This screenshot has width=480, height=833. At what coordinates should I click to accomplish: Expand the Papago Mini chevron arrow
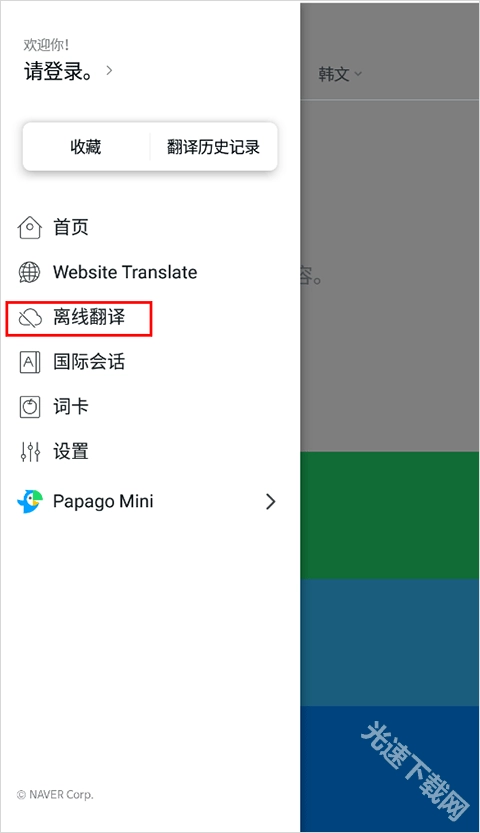coord(271,501)
